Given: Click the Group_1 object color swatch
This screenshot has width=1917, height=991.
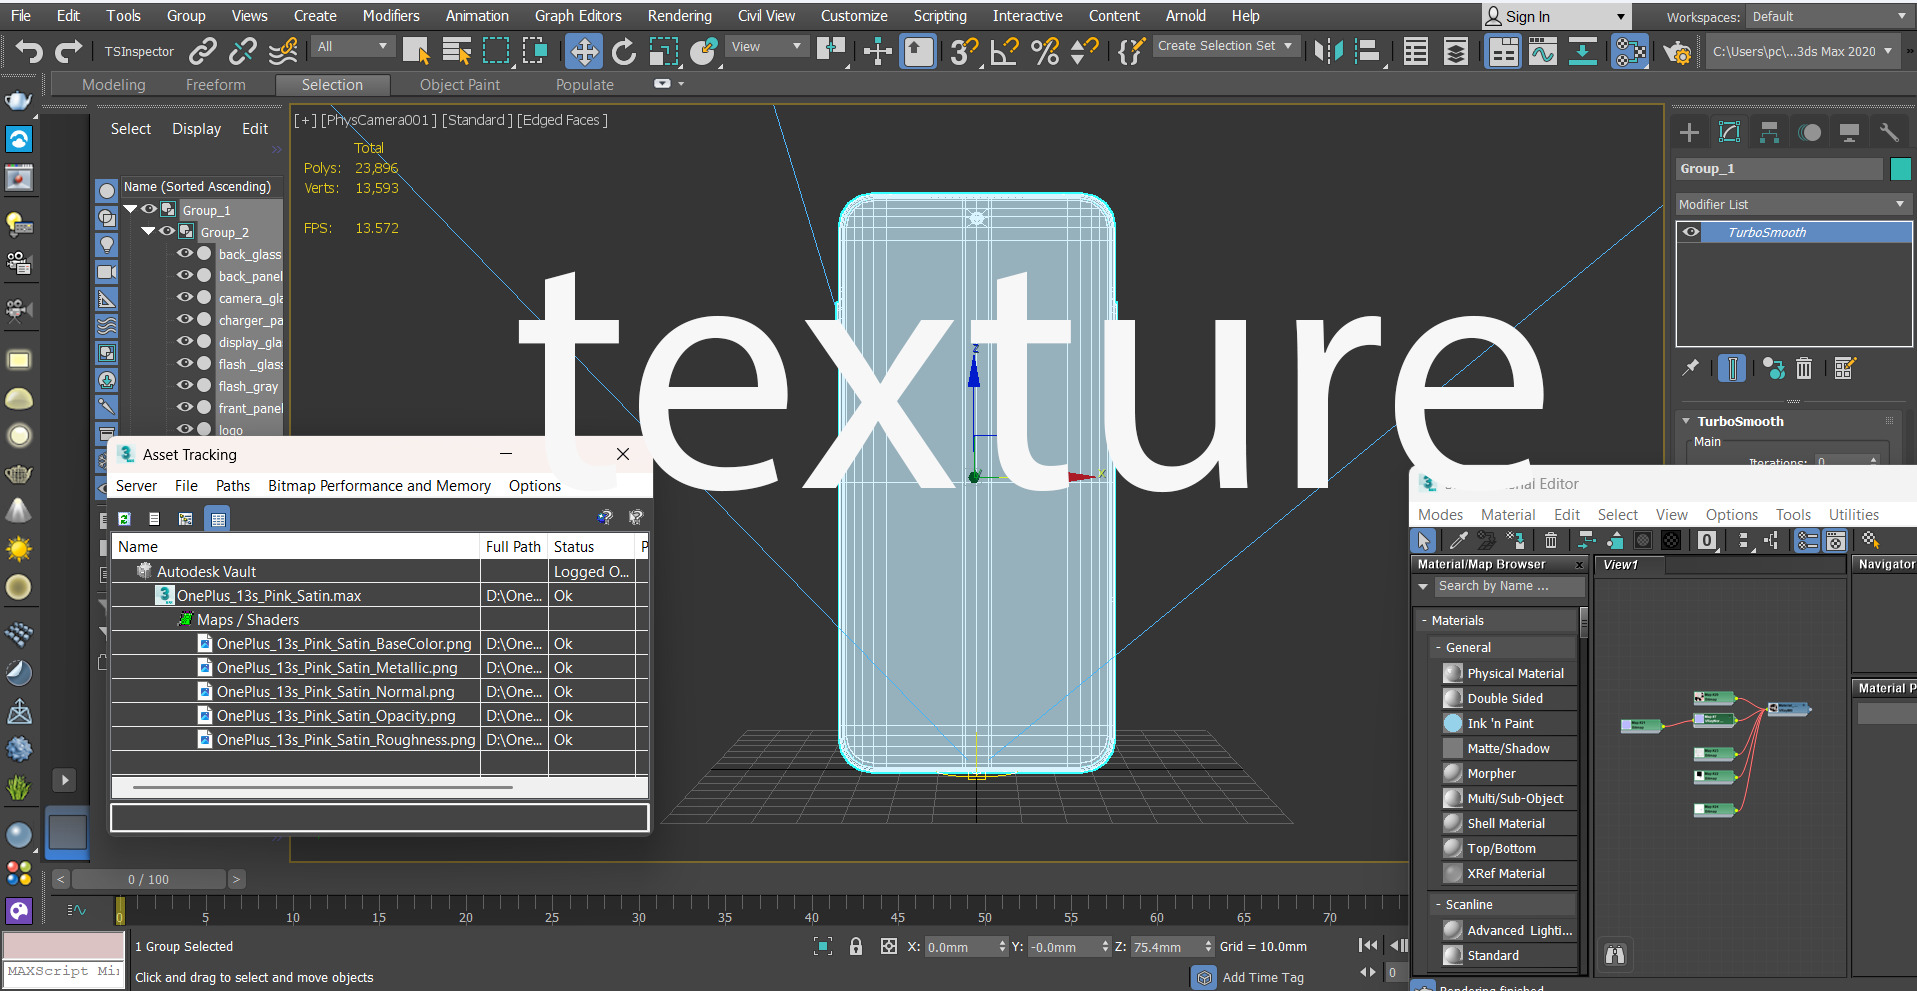Looking at the screenshot, I should (1901, 169).
